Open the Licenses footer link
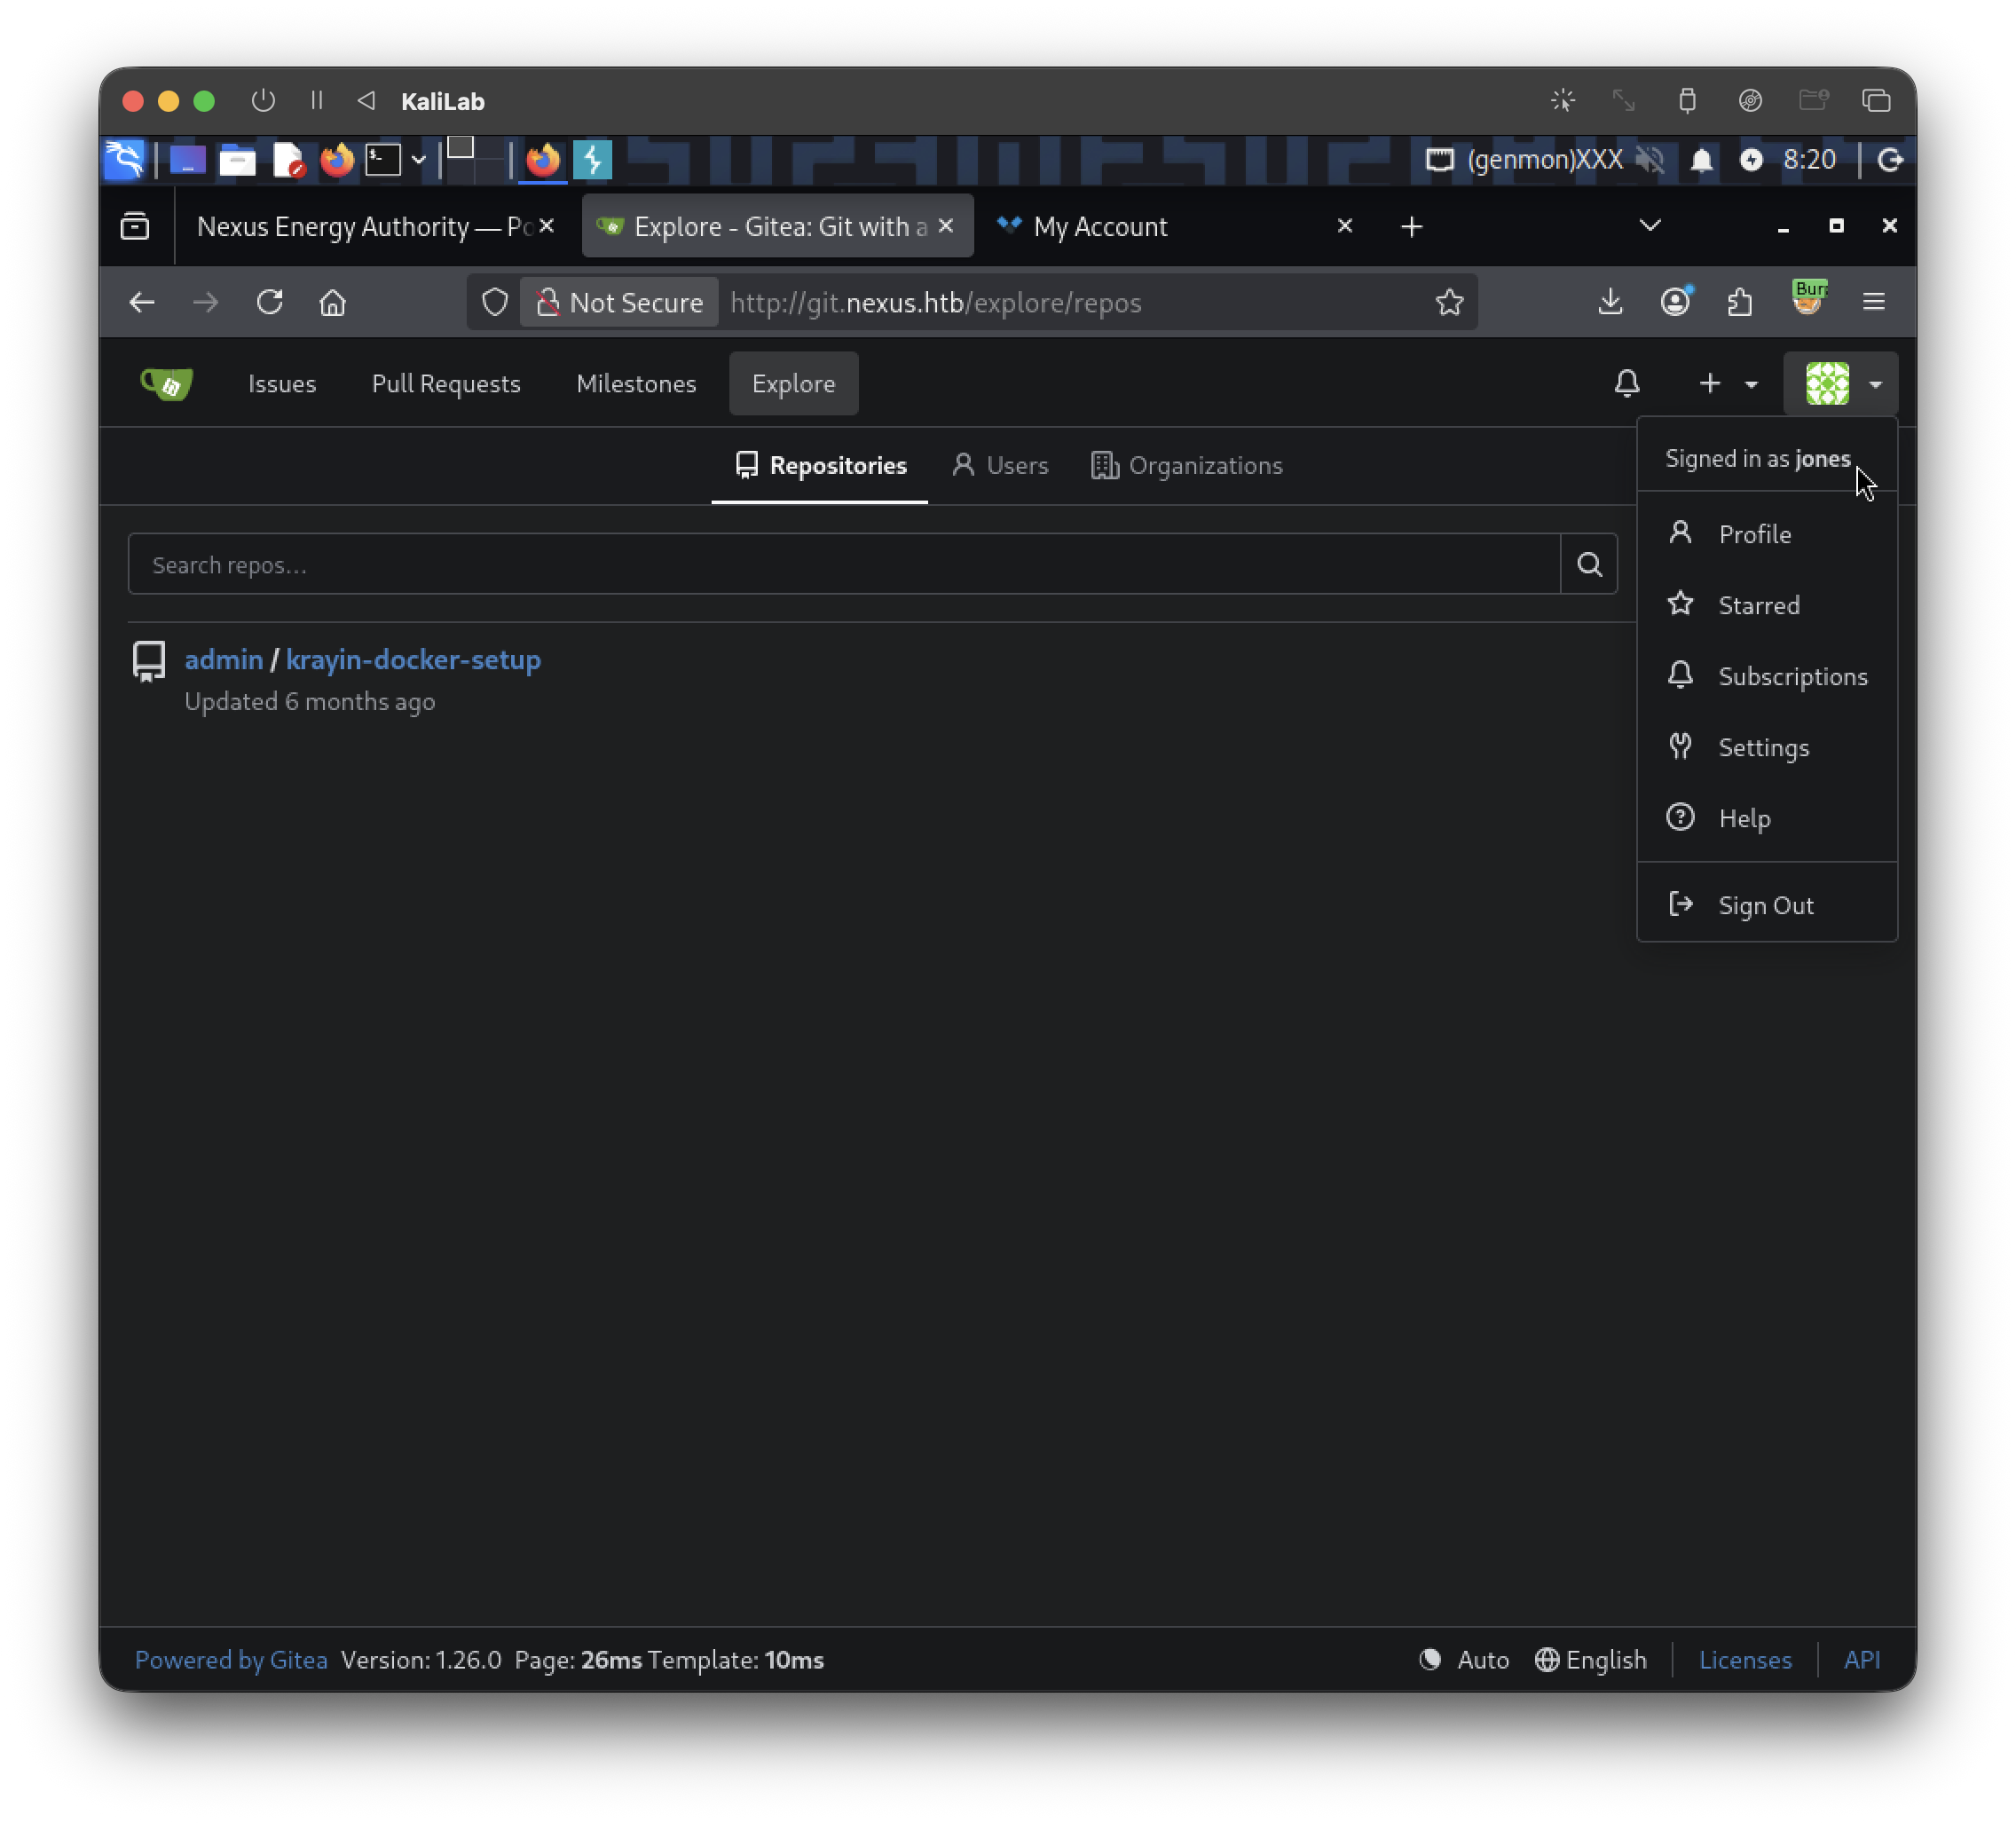 point(1745,1660)
